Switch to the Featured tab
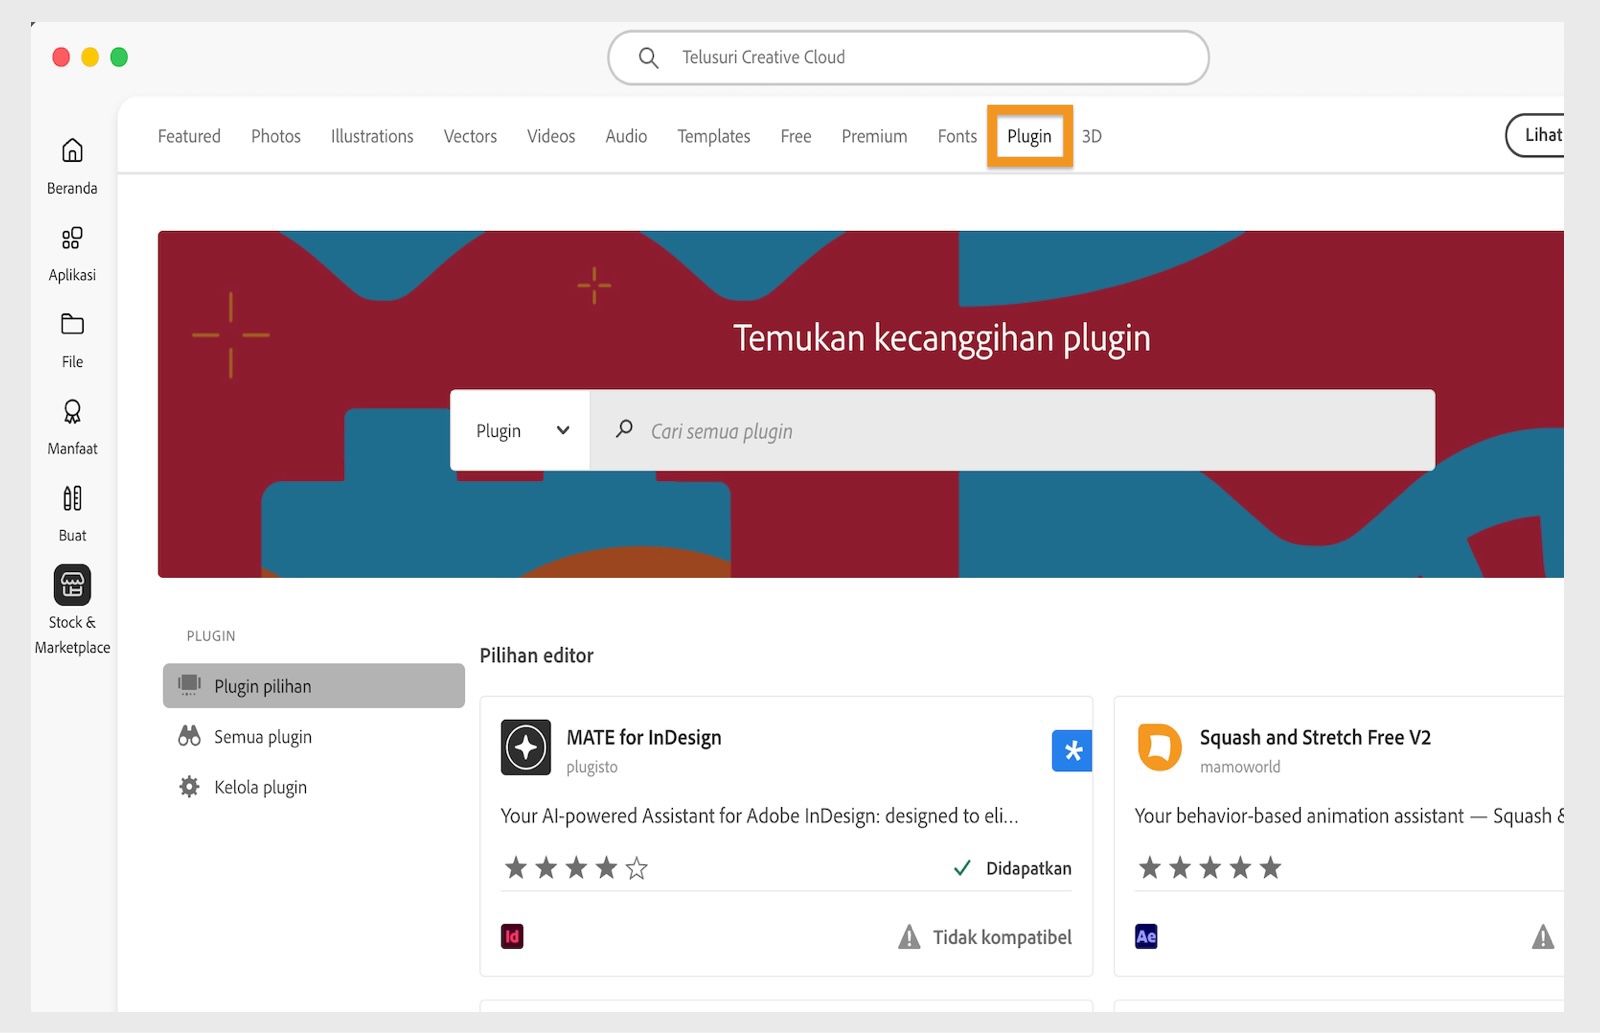Screen dimensions: 1600x1033 (189, 136)
